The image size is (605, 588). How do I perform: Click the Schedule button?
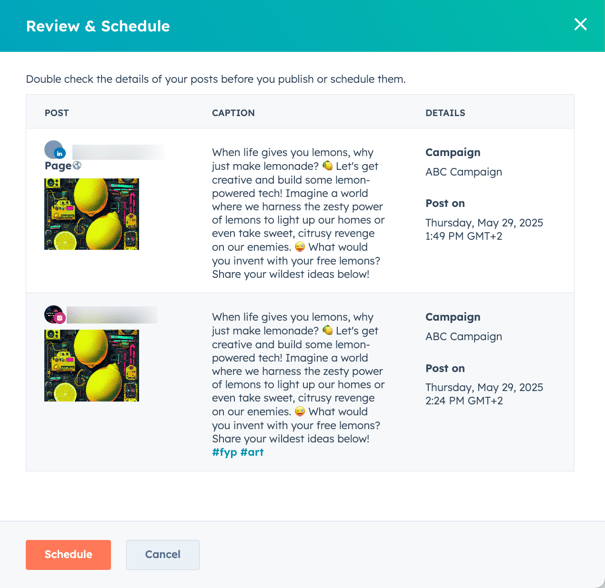pos(68,554)
